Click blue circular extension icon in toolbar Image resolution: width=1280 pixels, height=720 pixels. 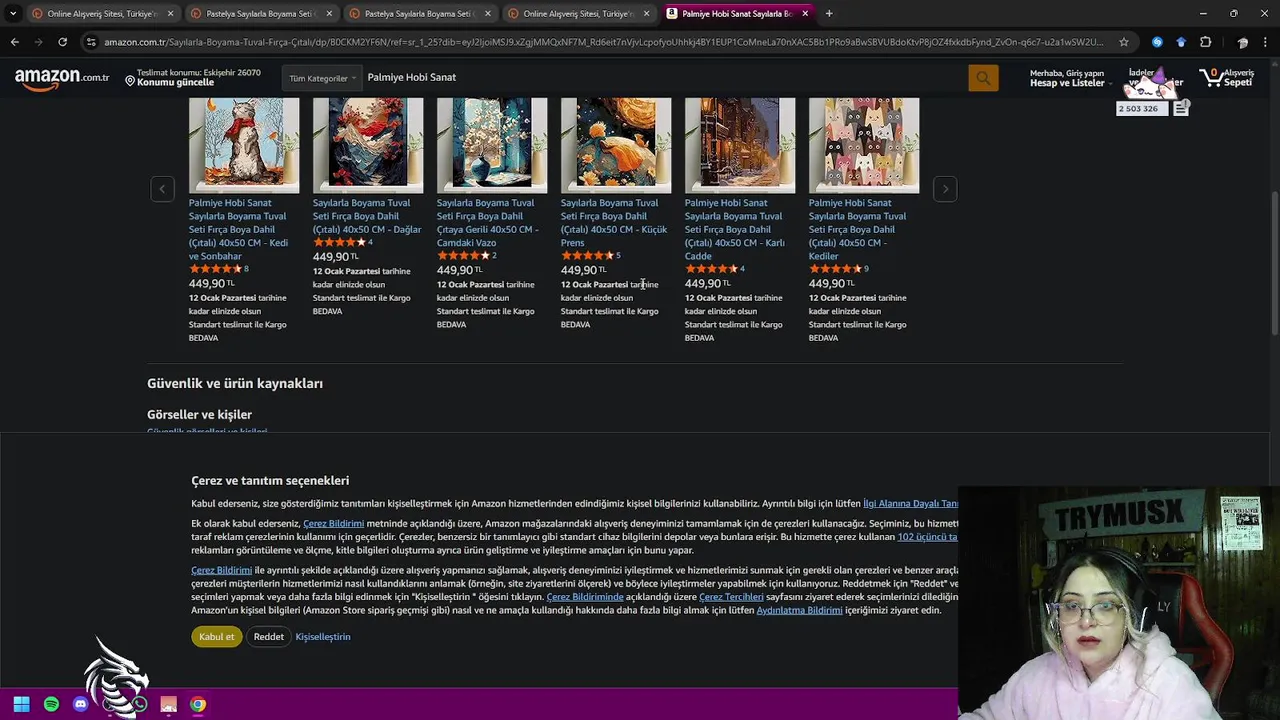pos(1157,42)
